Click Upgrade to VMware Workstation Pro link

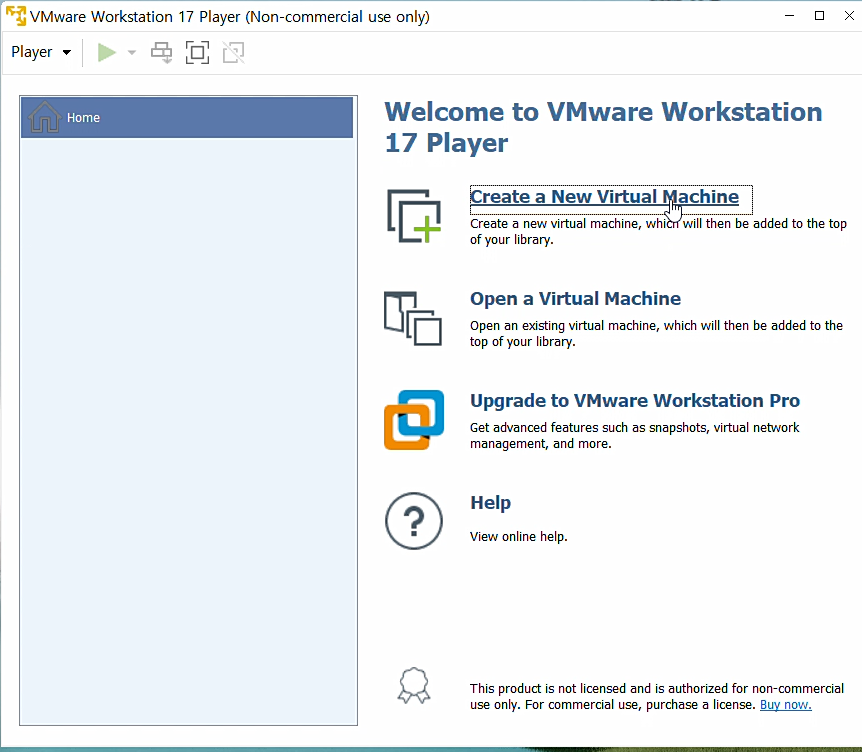click(x=635, y=401)
